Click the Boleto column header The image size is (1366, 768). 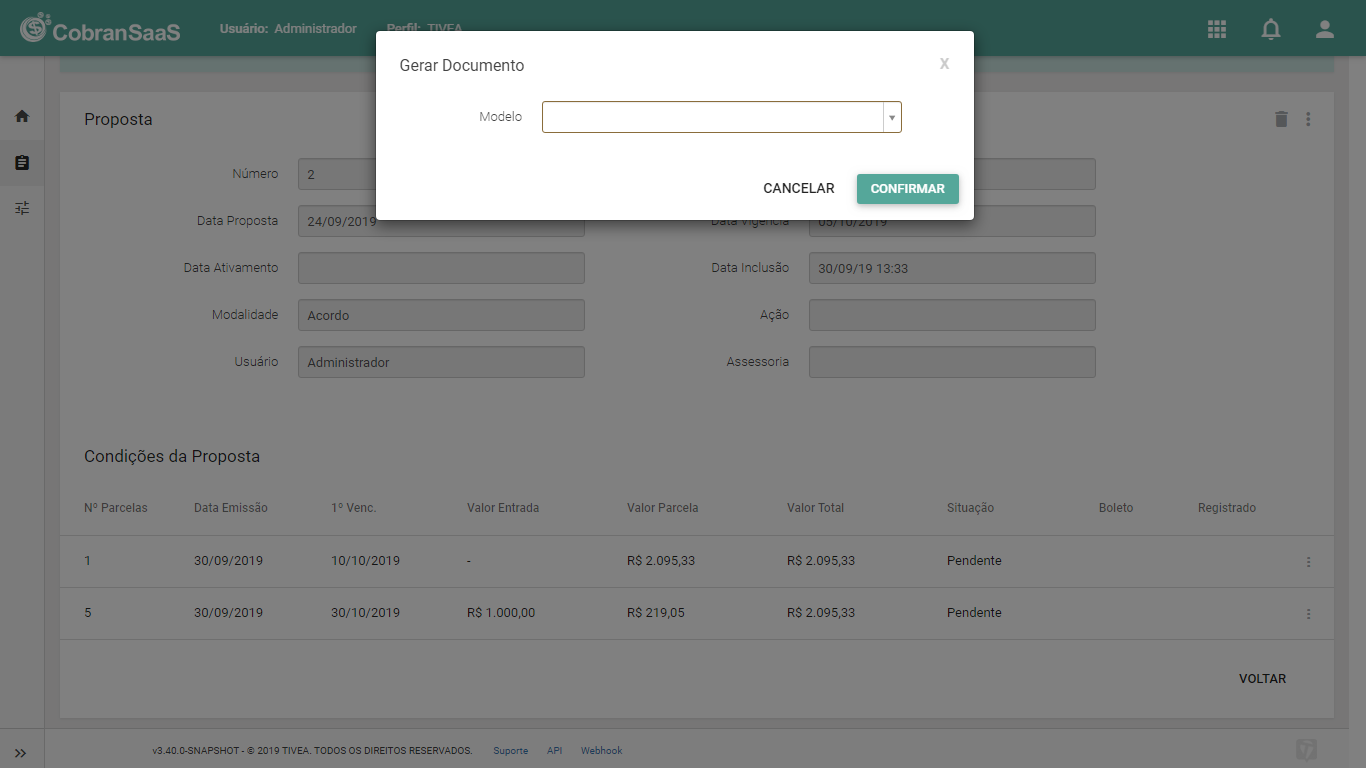pos(1116,508)
